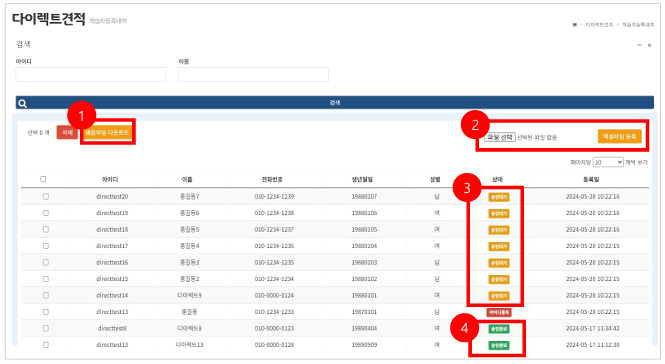
Task: Close the 검색 panel with the x icon
Action: click(649, 45)
